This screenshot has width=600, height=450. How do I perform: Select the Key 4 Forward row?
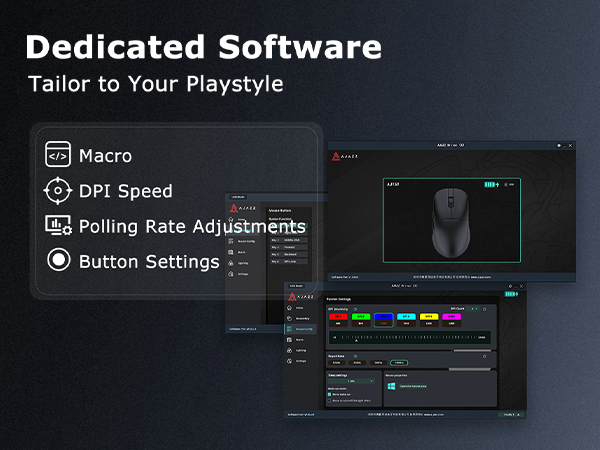(x=289, y=247)
